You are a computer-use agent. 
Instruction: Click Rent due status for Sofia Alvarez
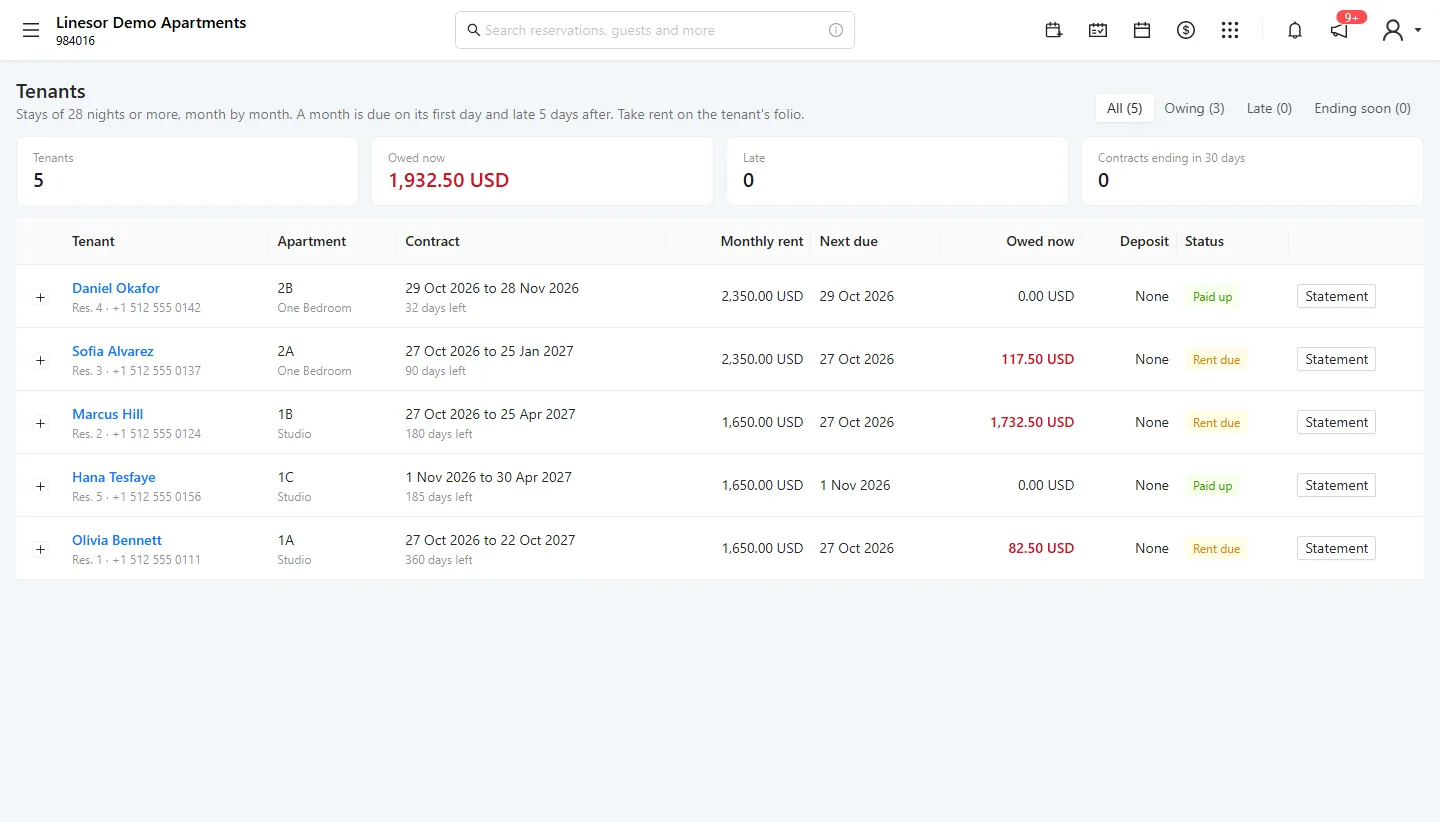pyautogui.click(x=1216, y=360)
